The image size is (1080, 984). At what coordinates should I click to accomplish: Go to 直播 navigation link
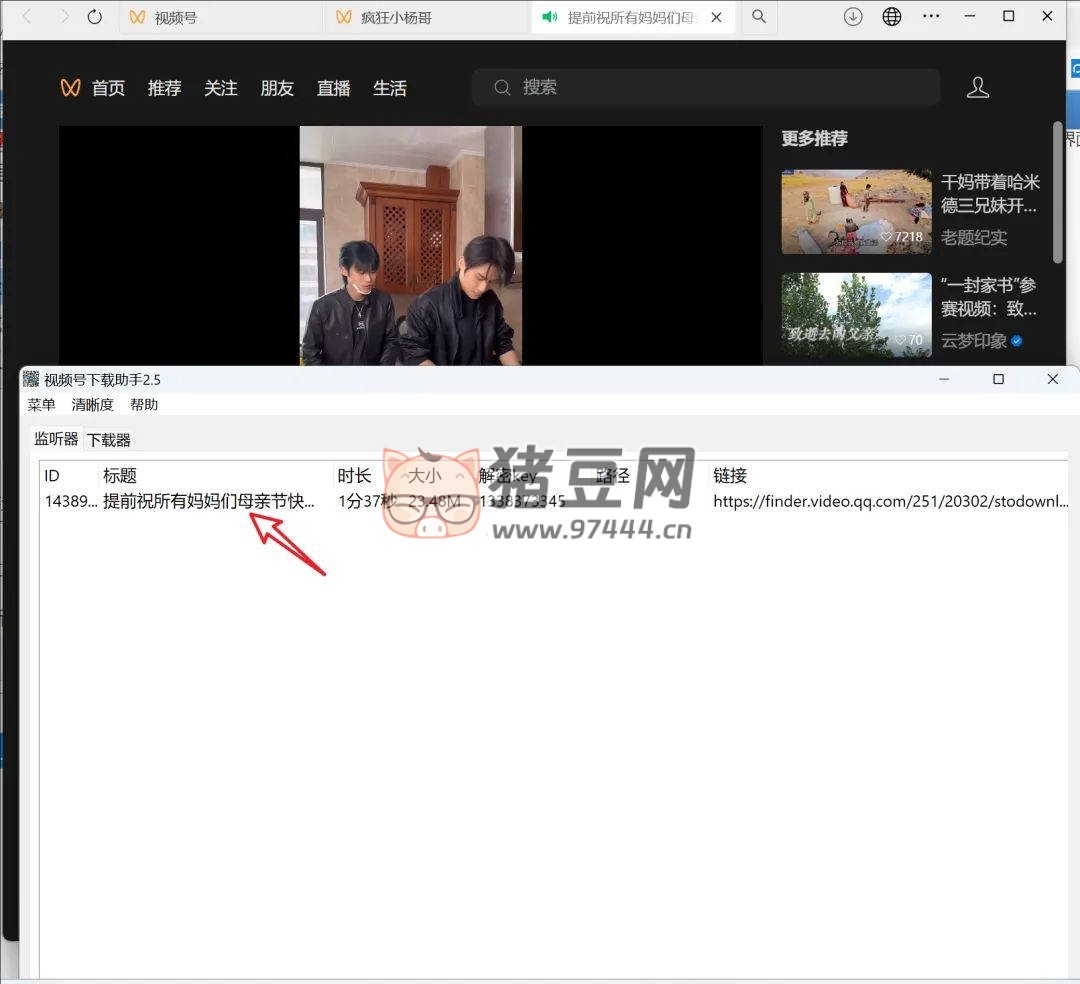333,88
